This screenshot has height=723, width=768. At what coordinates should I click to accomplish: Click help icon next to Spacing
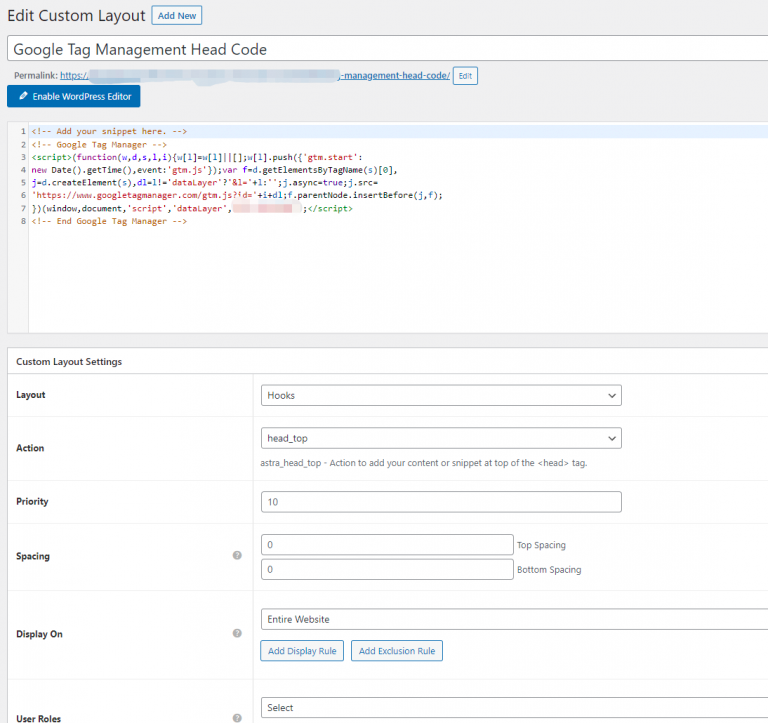pyautogui.click(x=237, y=555)
